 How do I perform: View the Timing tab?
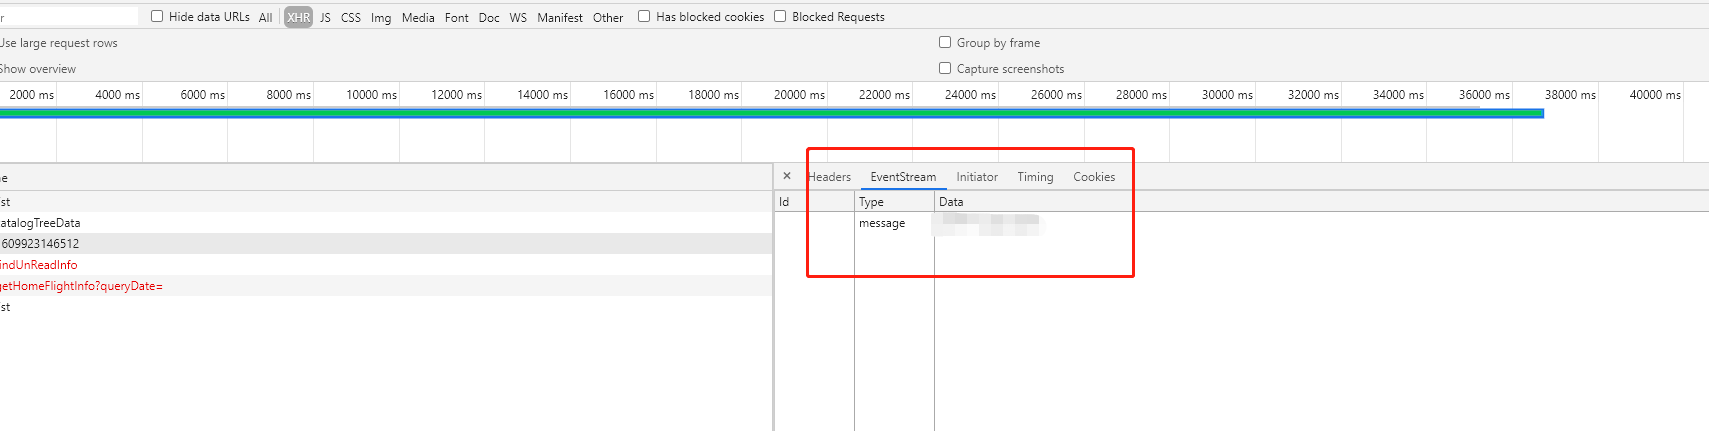1035,177
